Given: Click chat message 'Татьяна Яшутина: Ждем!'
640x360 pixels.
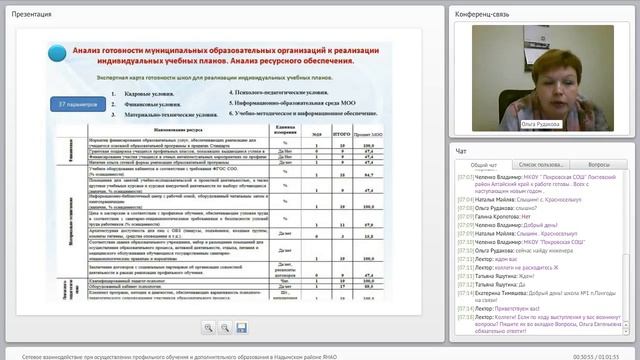Looking at the screenshot, I should click(496, 276).
